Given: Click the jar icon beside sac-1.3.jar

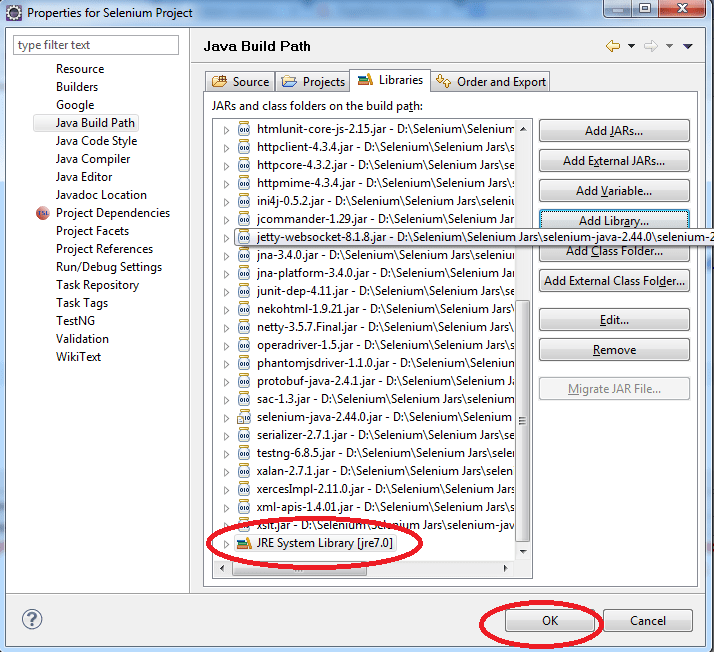Looking at the screenshot, I should (x=244, y=399).
